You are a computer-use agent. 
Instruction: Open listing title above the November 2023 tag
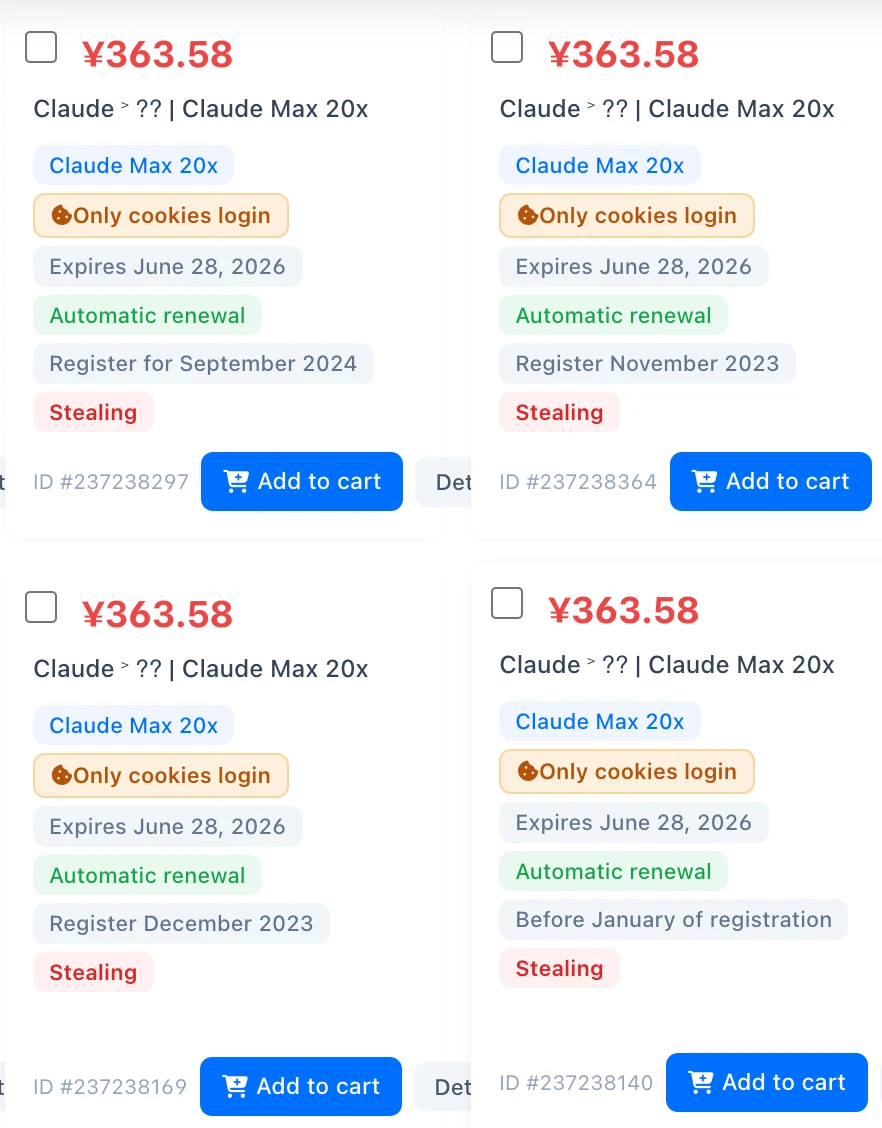668,109
